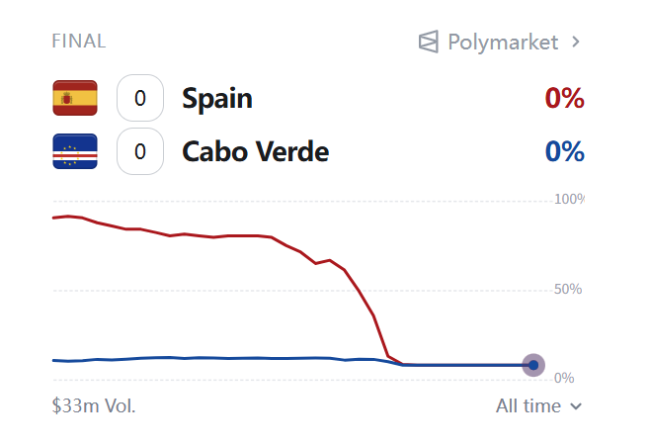
Task: Click the Cabo Verde team name
Action: pyautogui.click(x=255, y=151)
